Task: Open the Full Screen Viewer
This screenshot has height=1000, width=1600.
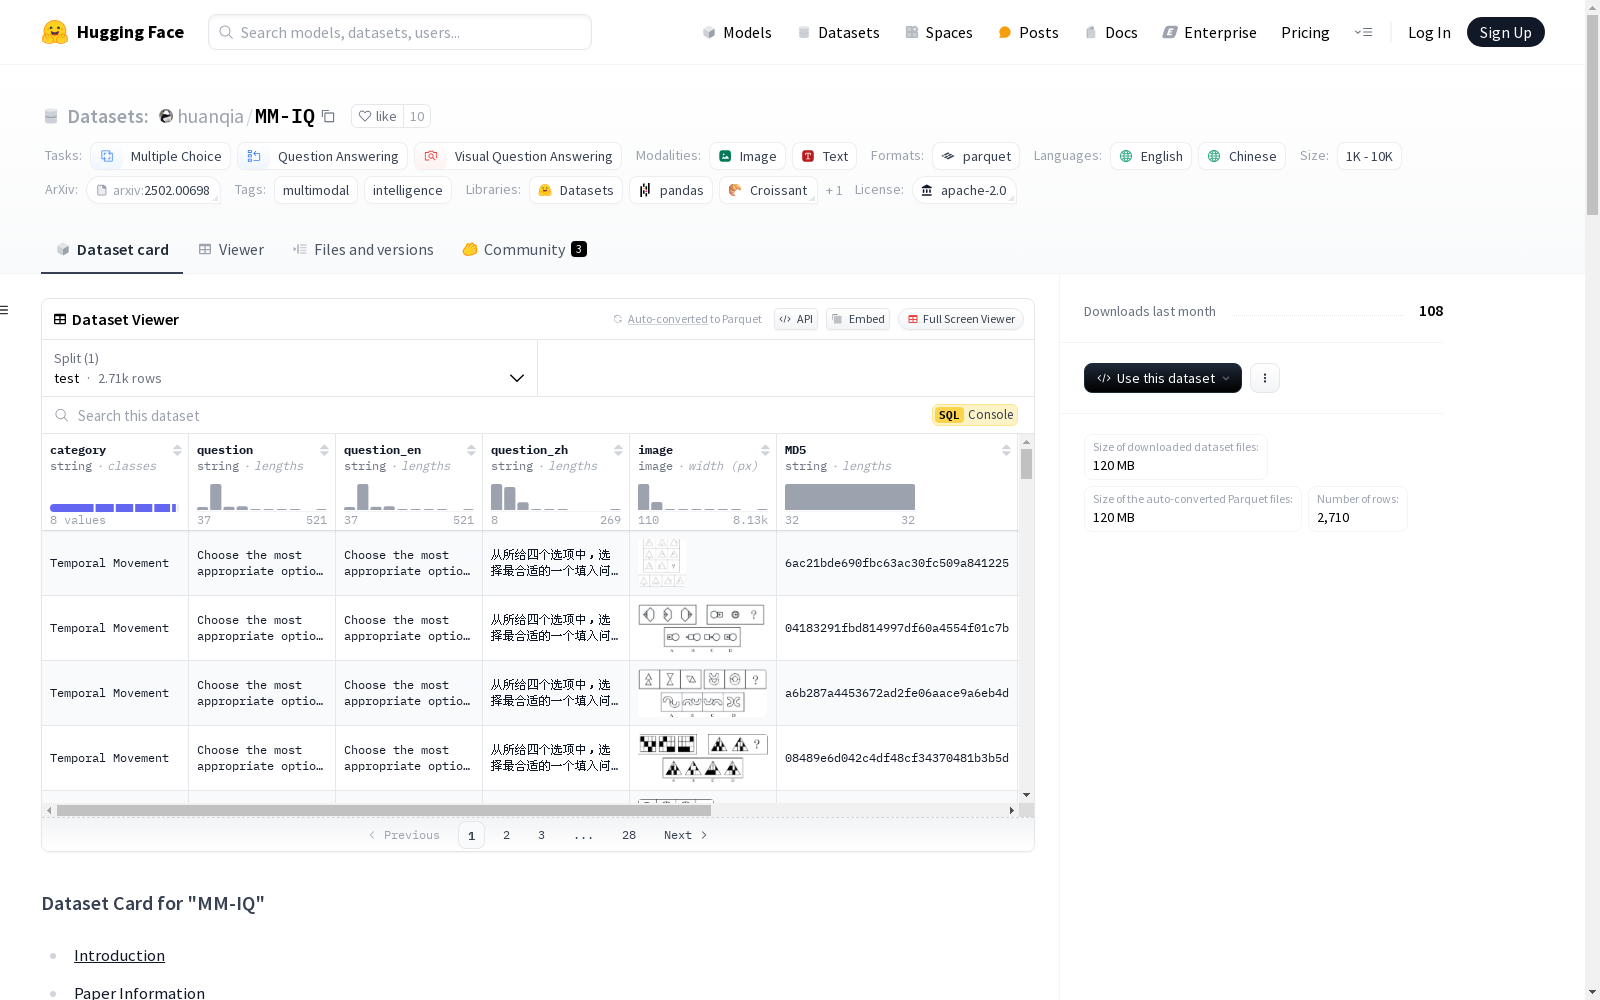Action: 961,319
